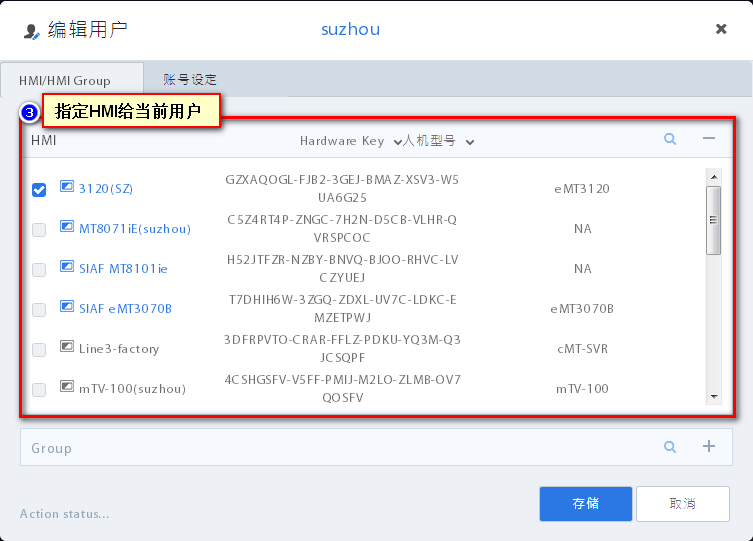The height and width of the screenshot is (541, 753).
Task: Click the device icon beside mTV-100(suzhou)
Action: (67, 387)
